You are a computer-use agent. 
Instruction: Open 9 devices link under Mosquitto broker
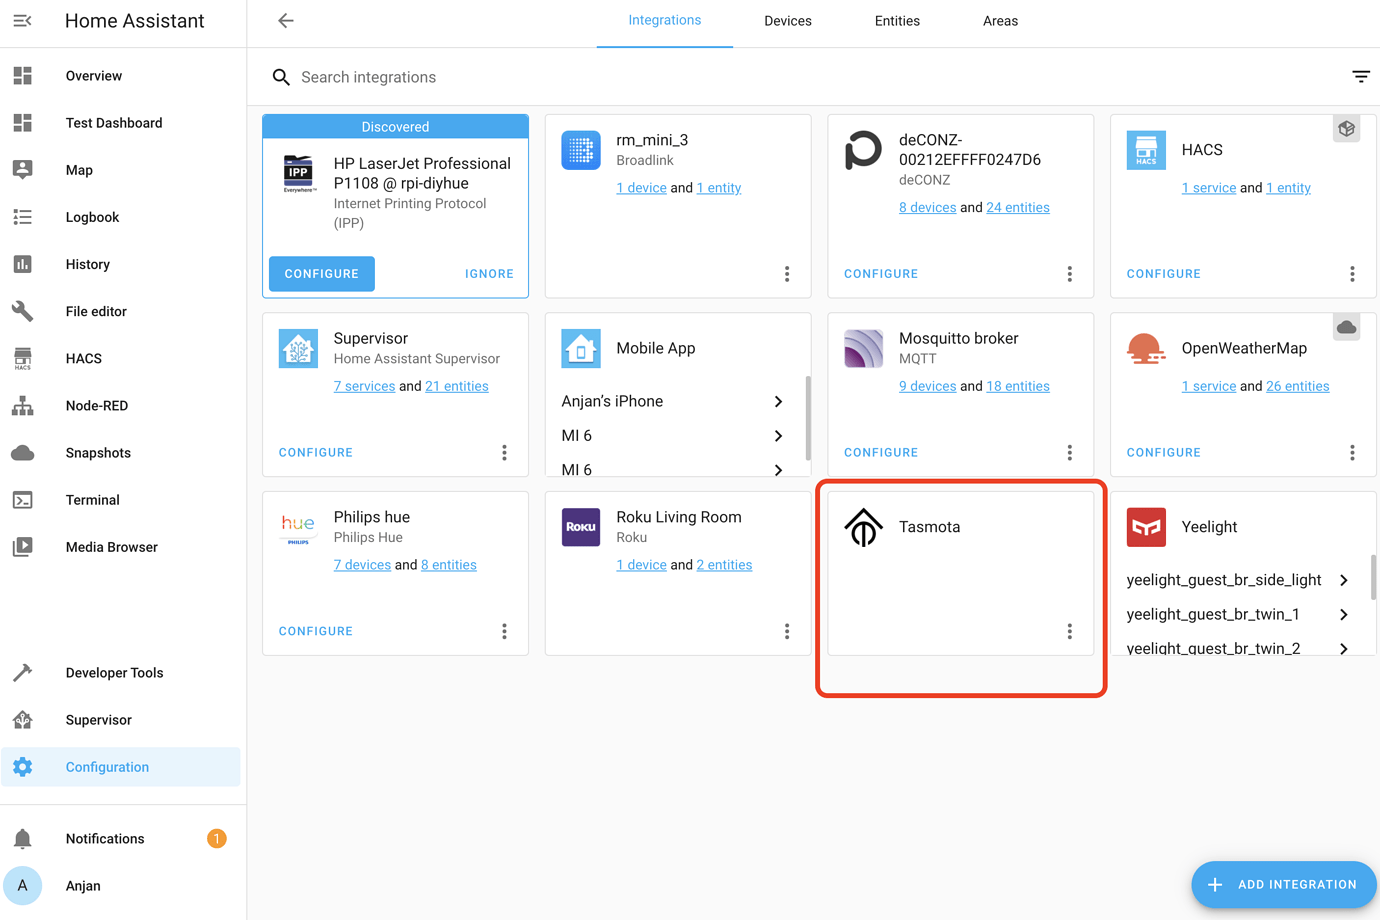tap(927, 386)
